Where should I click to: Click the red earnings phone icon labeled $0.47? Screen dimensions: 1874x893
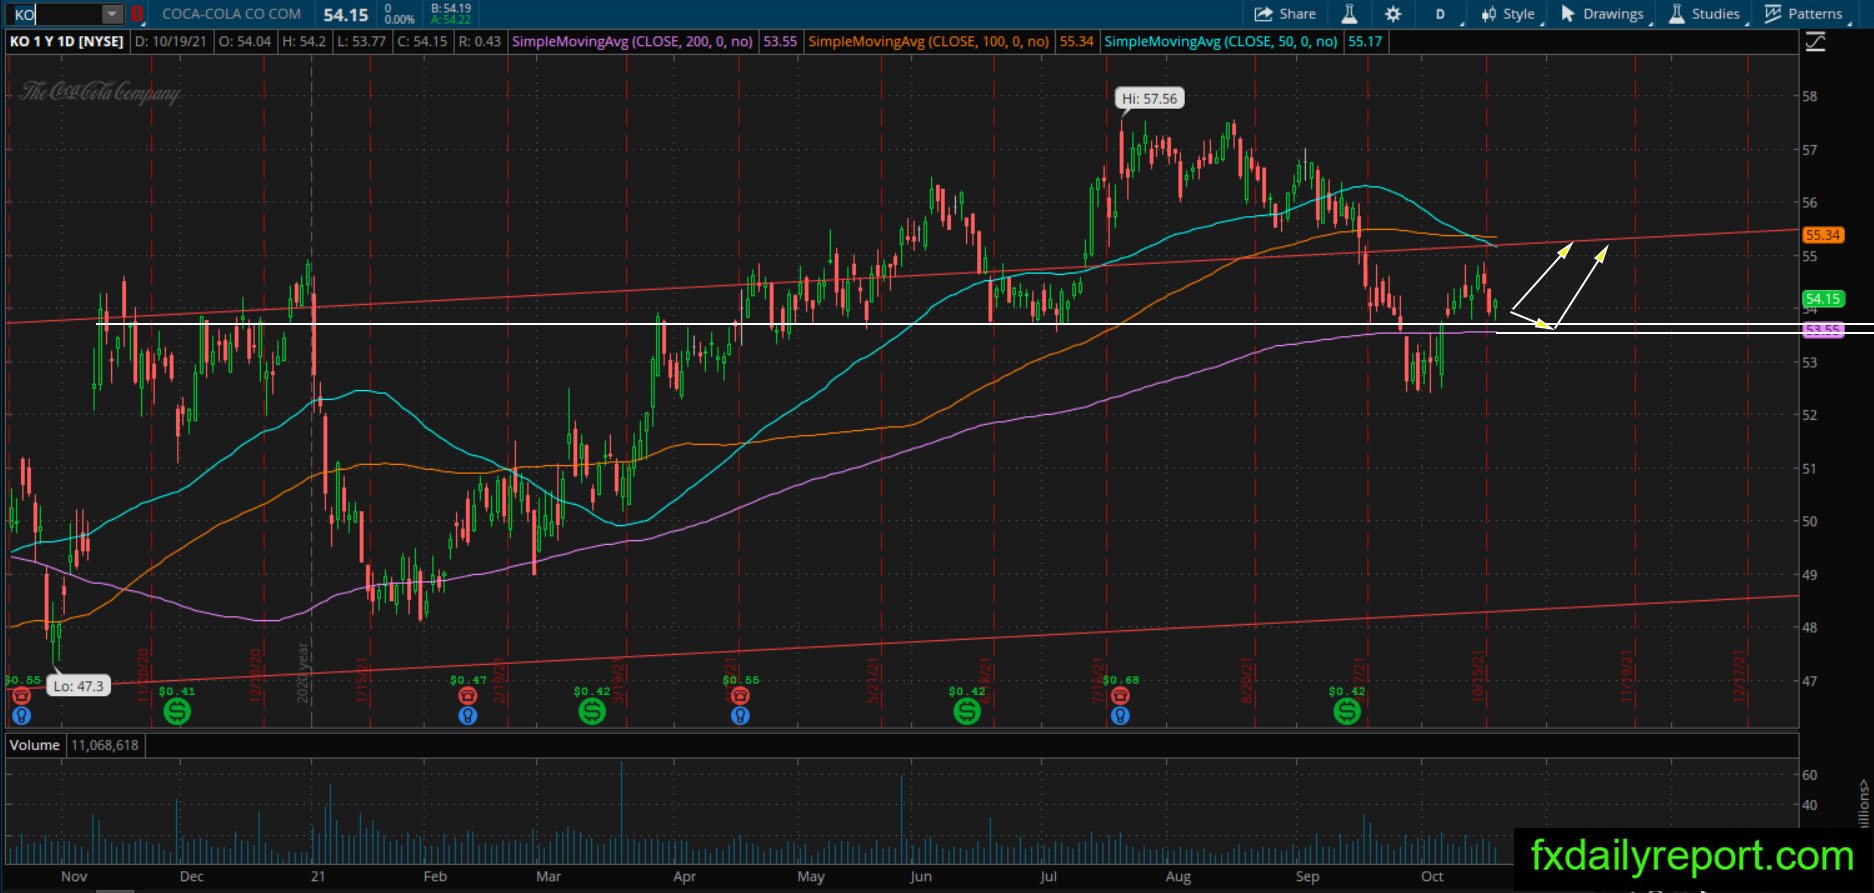467,695
